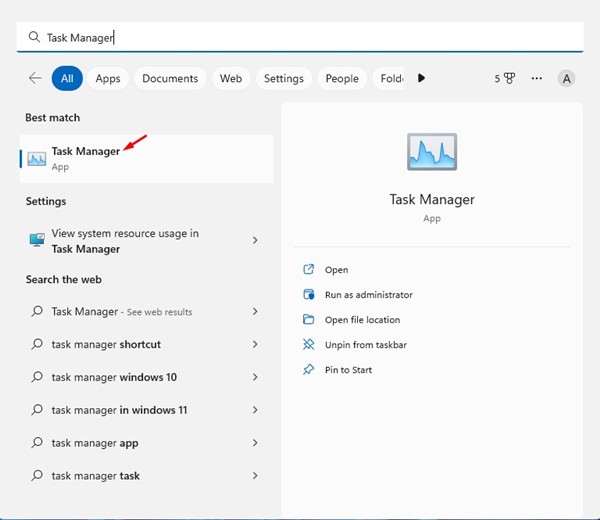
Task: Click the Task Manager icon in best match
Action: (37, 159)
